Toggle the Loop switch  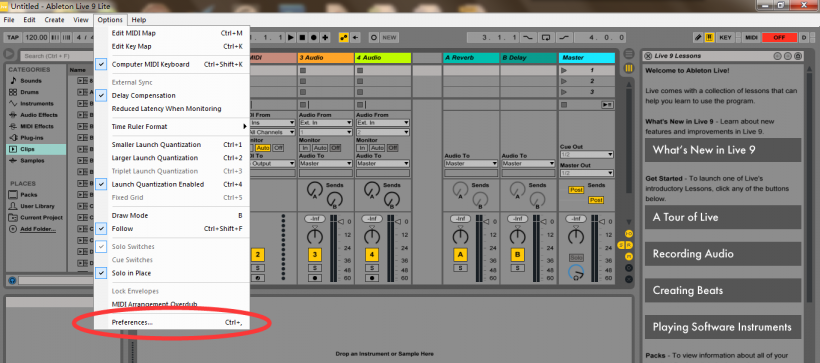546,38
